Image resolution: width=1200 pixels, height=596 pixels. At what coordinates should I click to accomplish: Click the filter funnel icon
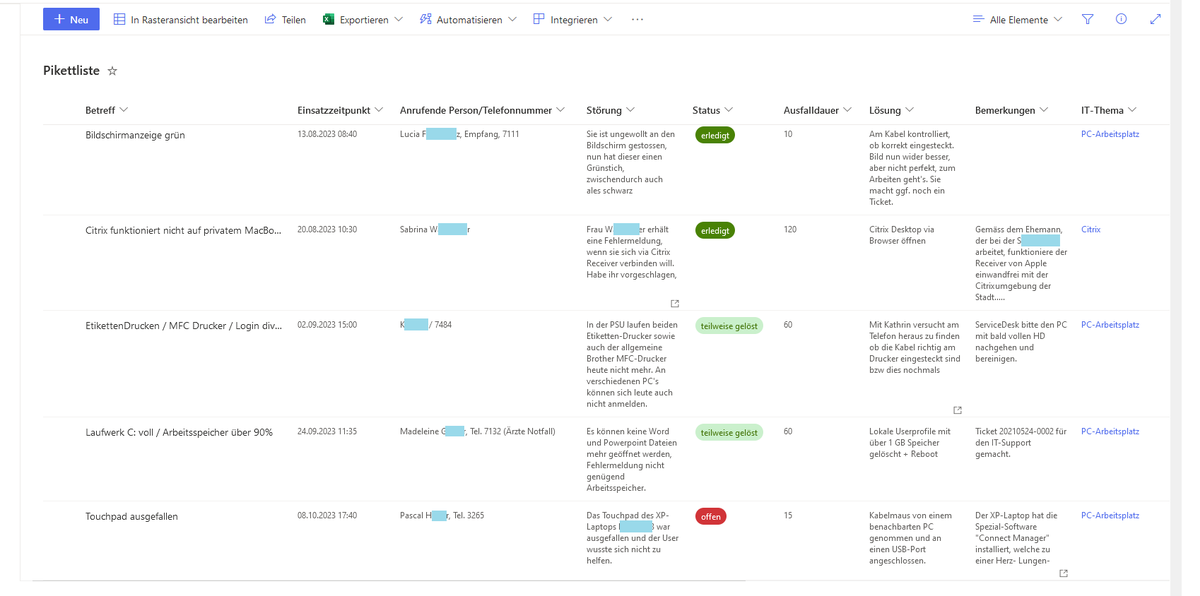coord(1087,19)
